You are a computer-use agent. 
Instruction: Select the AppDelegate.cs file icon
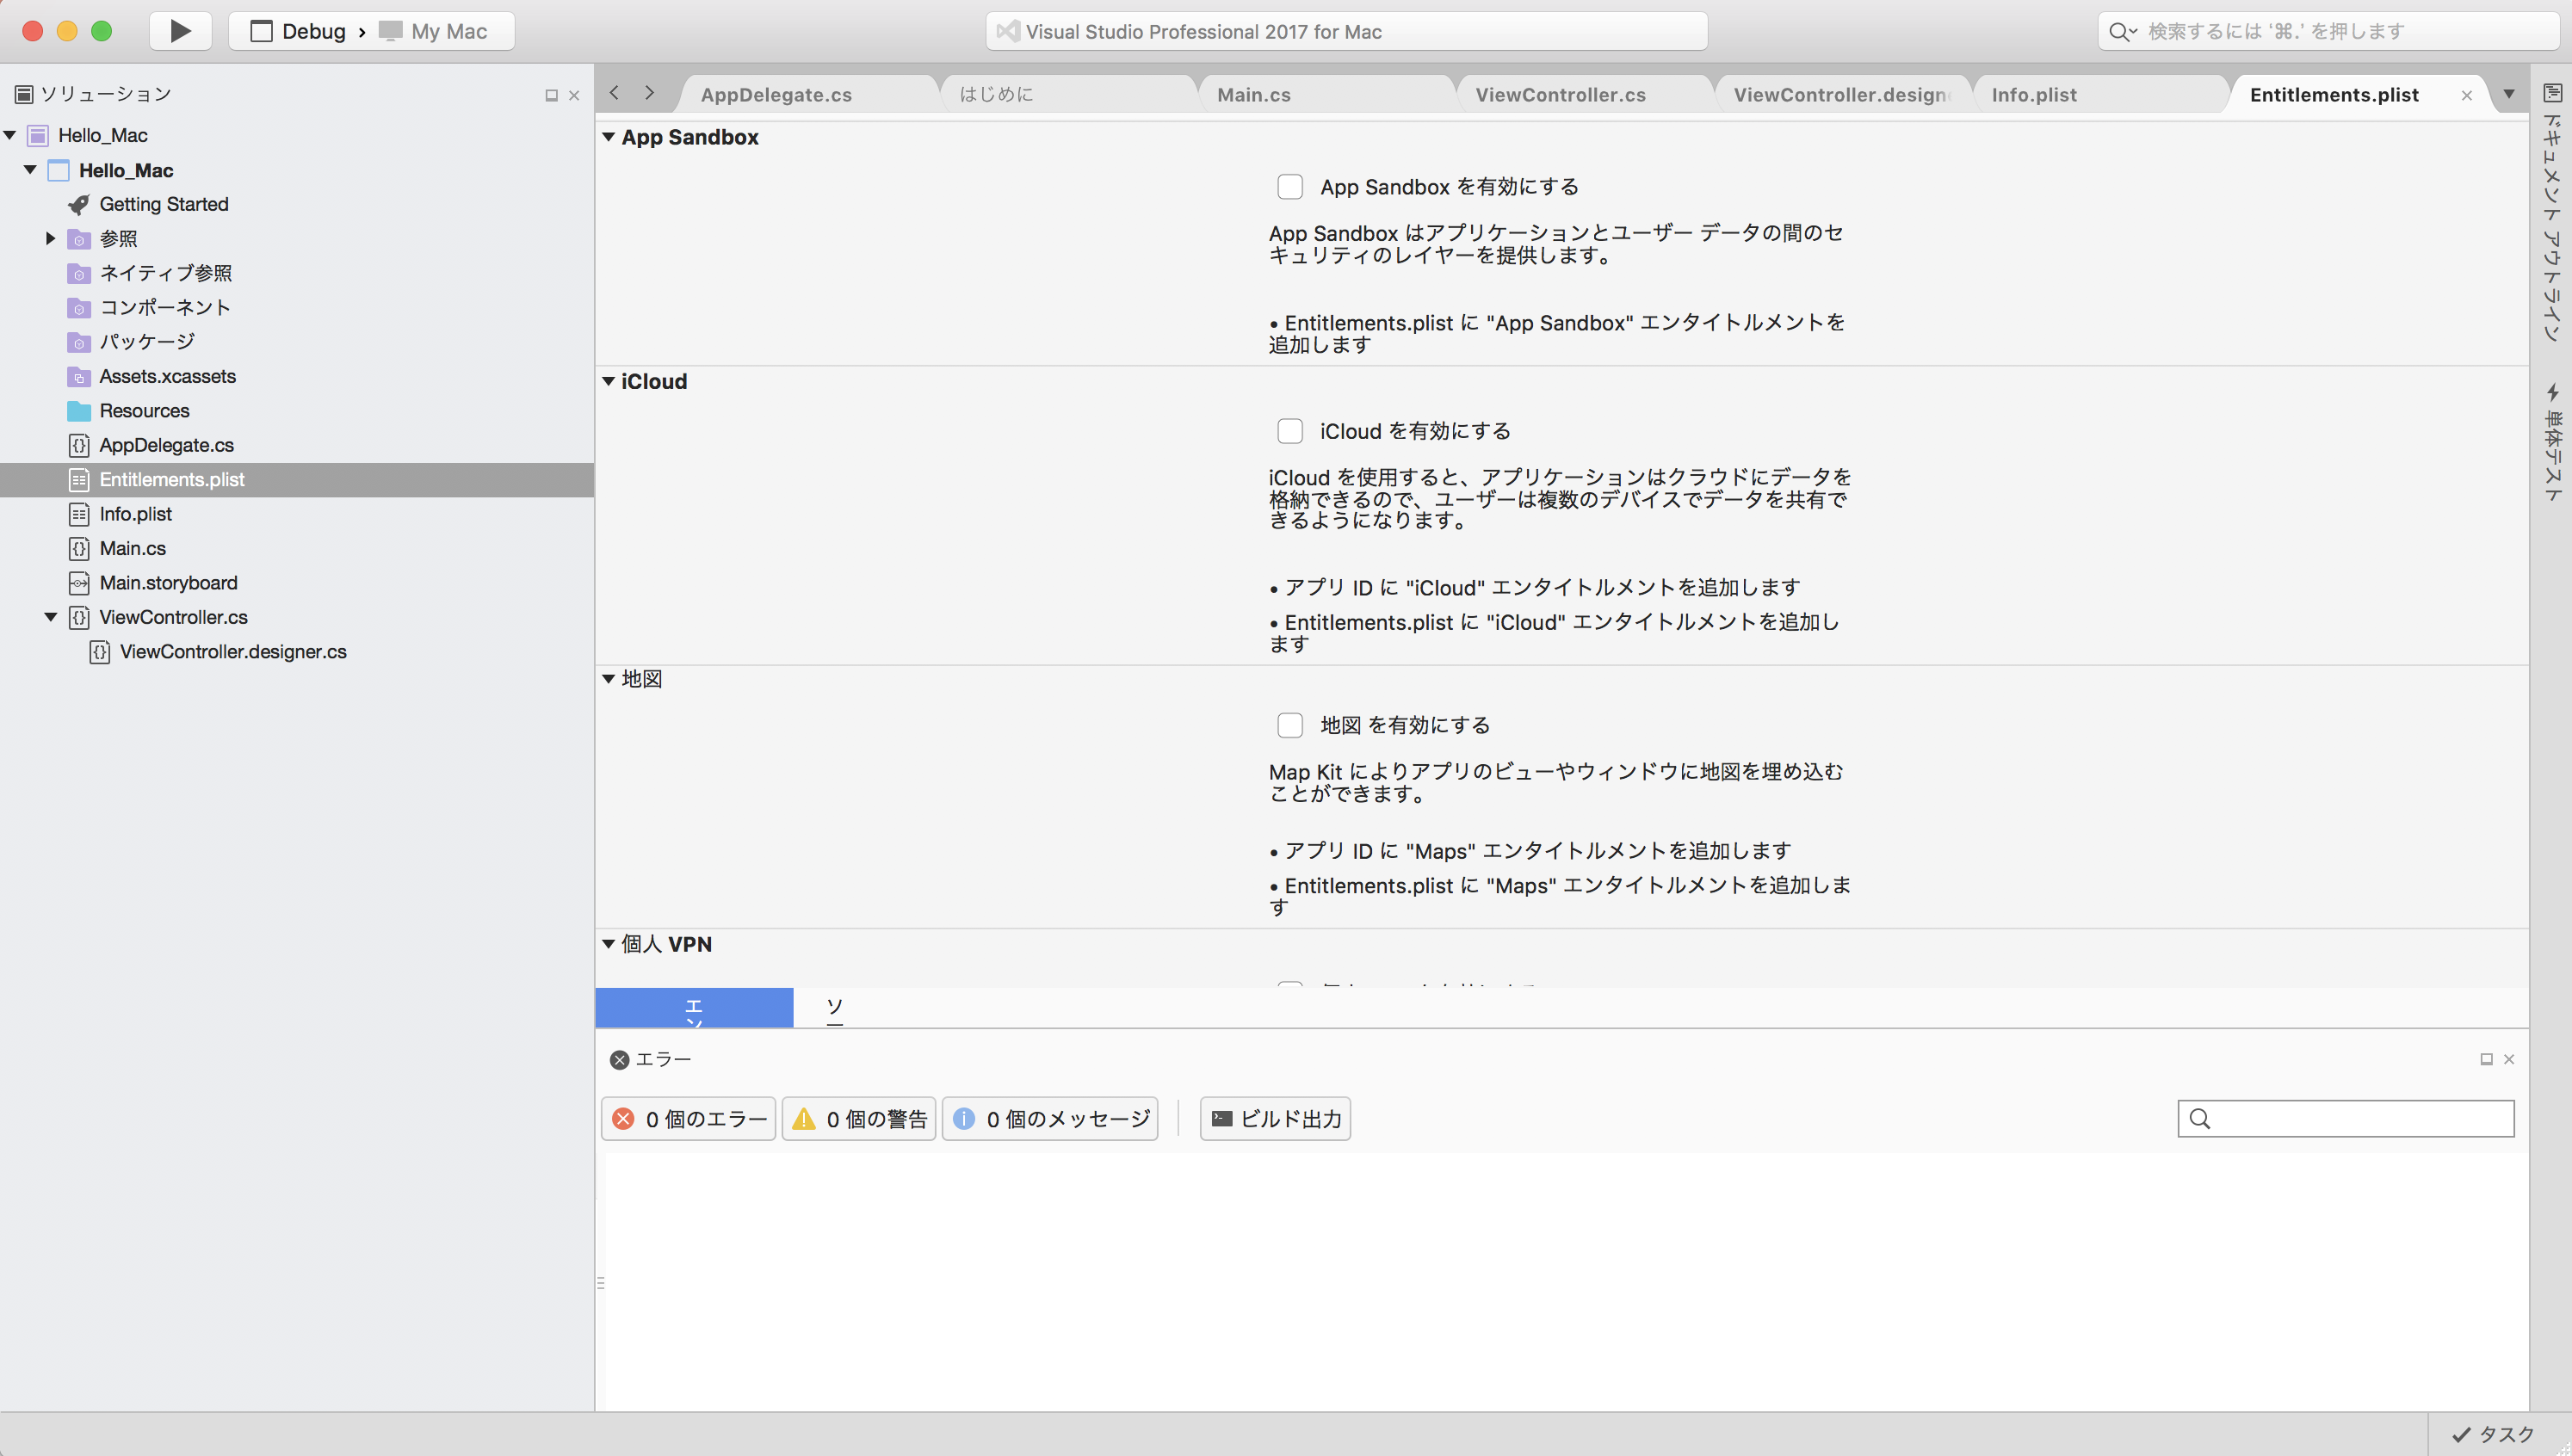tap(79, 445)
